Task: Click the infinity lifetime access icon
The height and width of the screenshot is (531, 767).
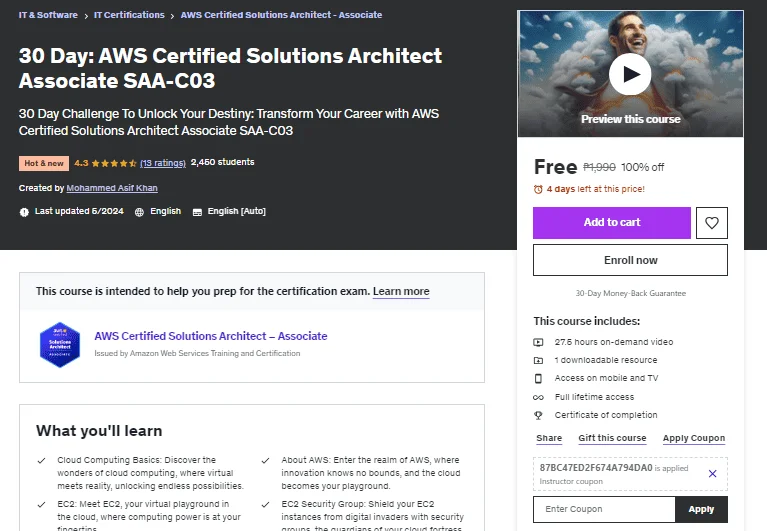Action: [x=538, y=397]
